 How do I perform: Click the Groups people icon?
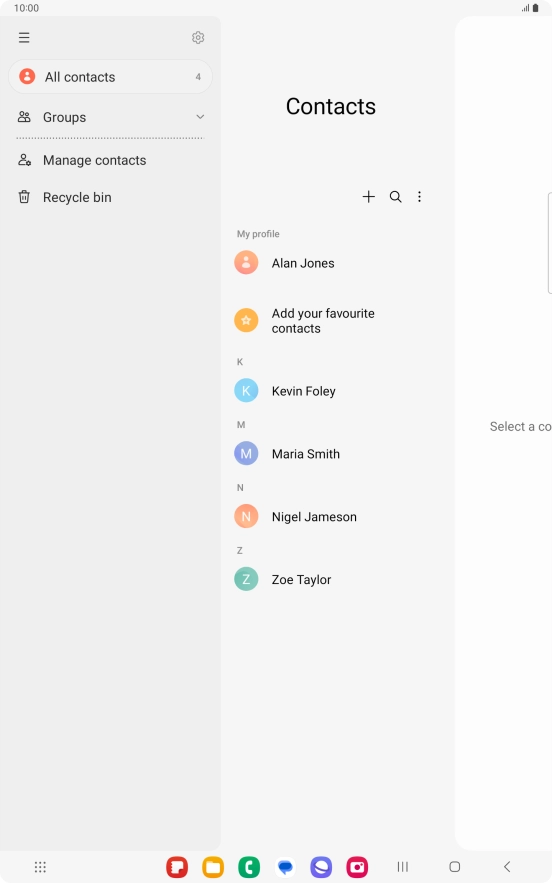click(x=24, y=117)
